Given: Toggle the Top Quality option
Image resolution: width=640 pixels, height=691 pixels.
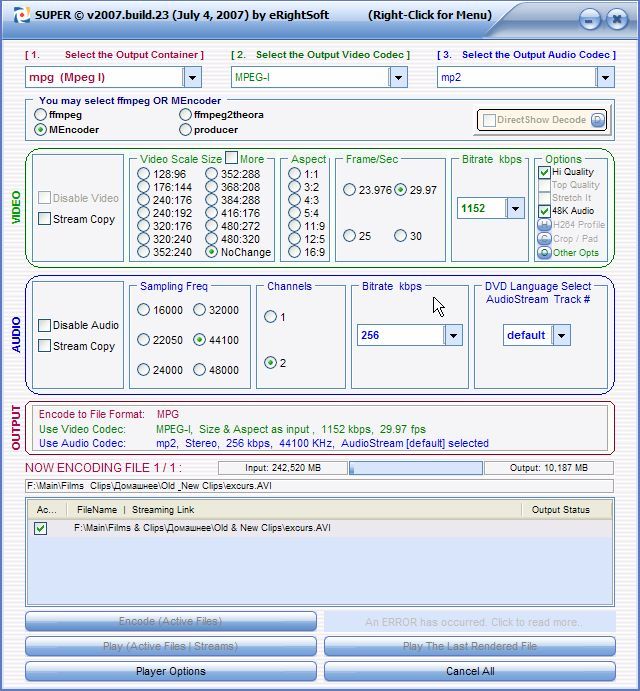Looking at the screenshot, I should [x=544, y=185].
